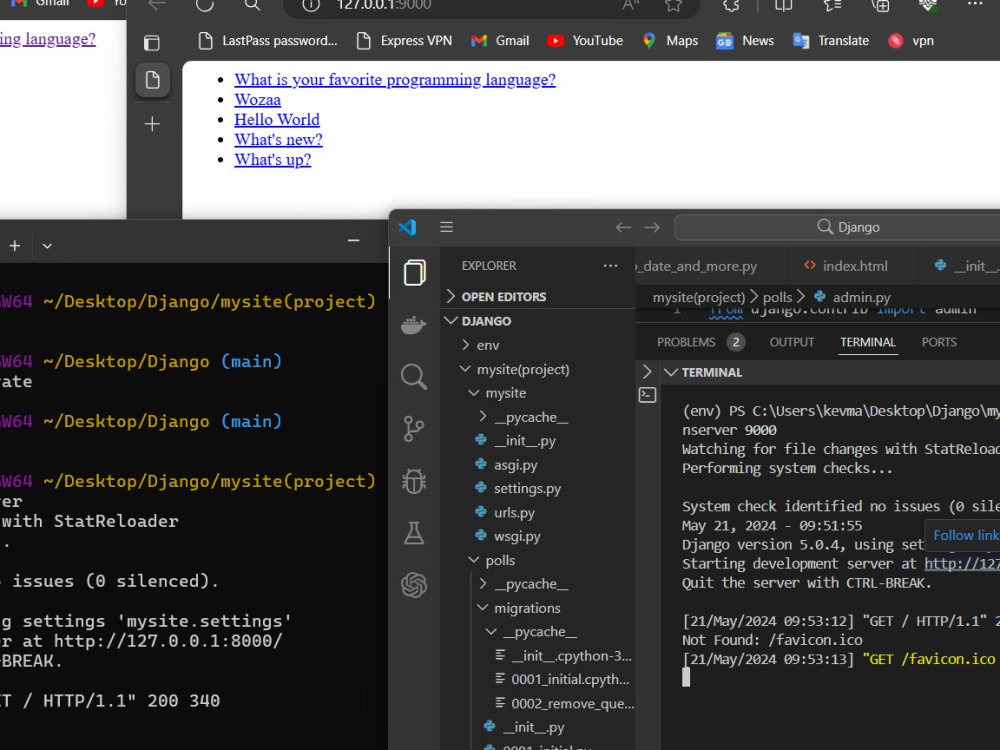1000x750 pixels.
Task: Open the LastPass password bookmark
Action: [x=268, y=41]
